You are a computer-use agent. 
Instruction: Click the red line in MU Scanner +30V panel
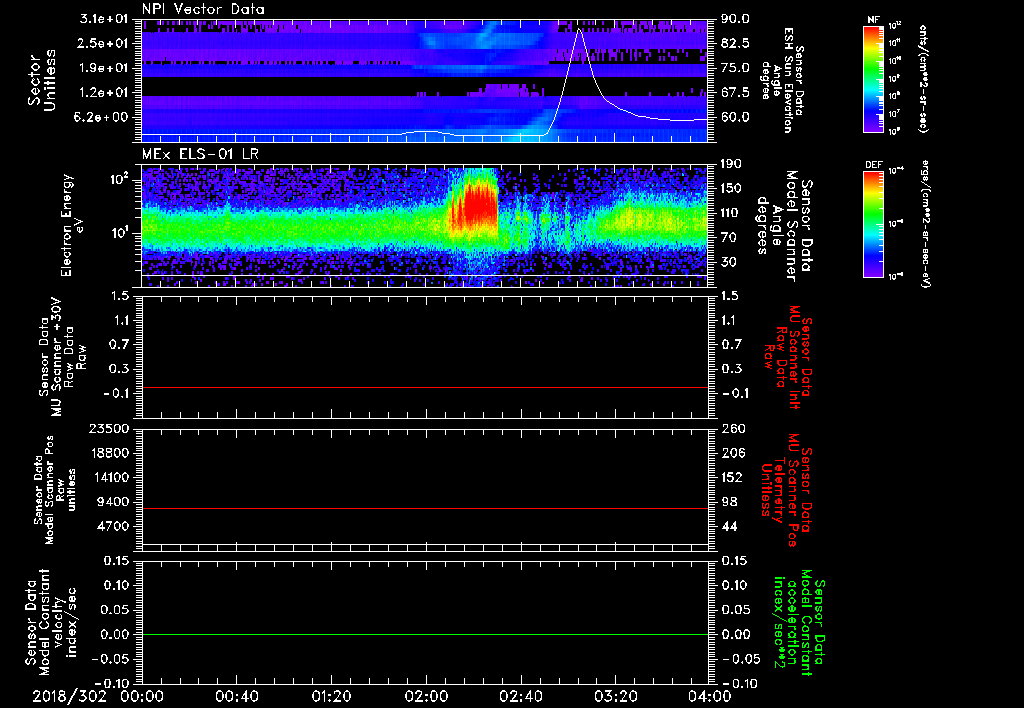[424, 388]
